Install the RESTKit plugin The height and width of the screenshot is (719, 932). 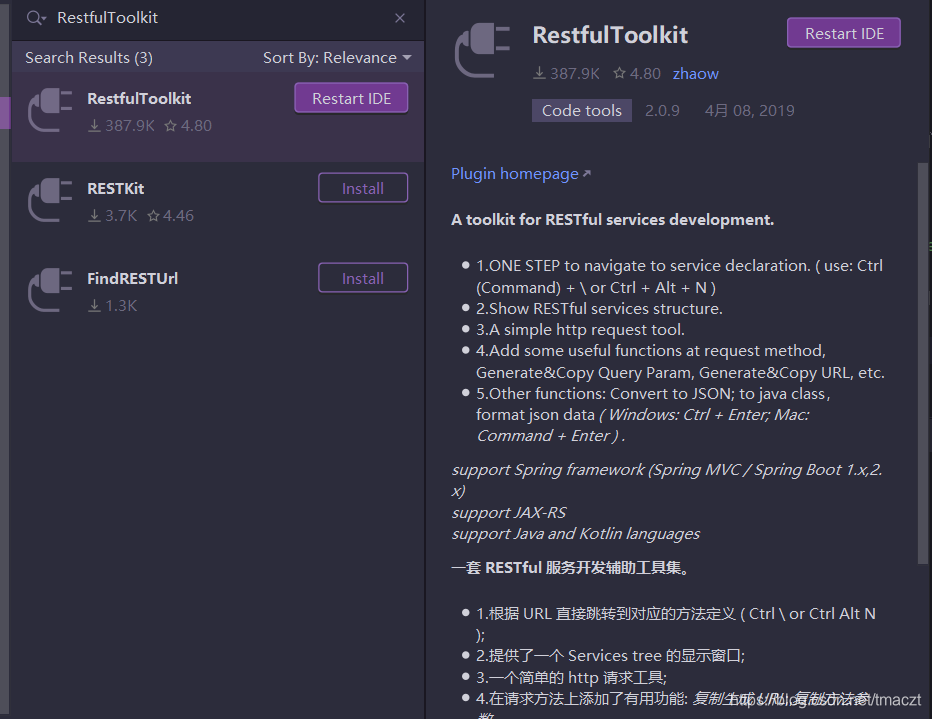tap(363, 188)
